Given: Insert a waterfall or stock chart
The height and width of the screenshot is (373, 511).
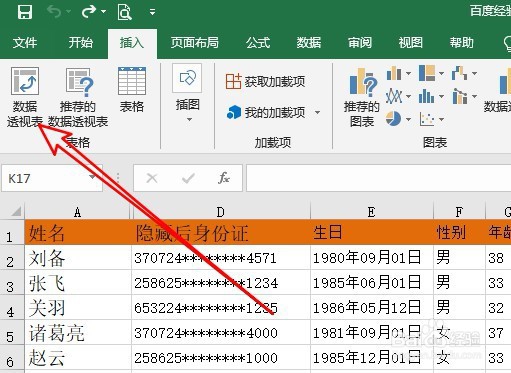Looking at the screenshot, I should coord(459,73).
